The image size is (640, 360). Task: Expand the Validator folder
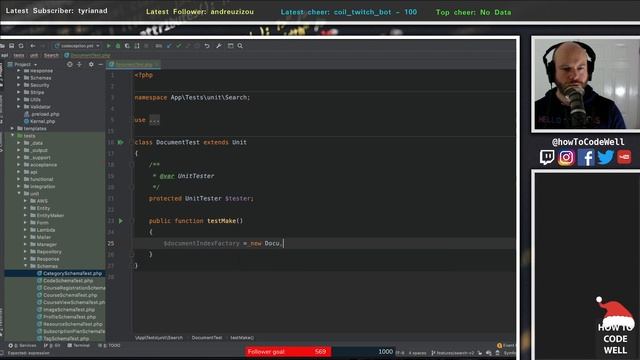[19, 107]
